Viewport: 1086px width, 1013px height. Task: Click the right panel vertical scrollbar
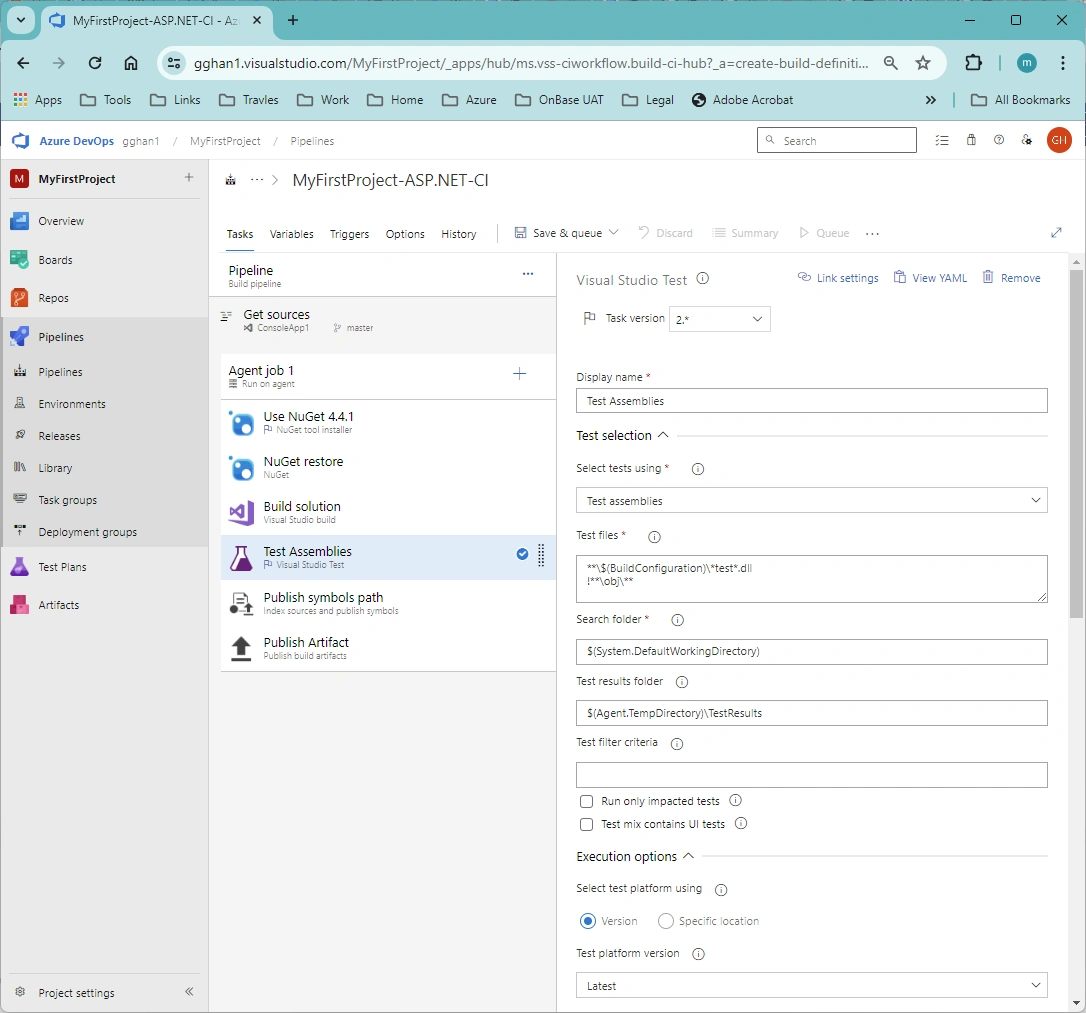click(1076, 443)
